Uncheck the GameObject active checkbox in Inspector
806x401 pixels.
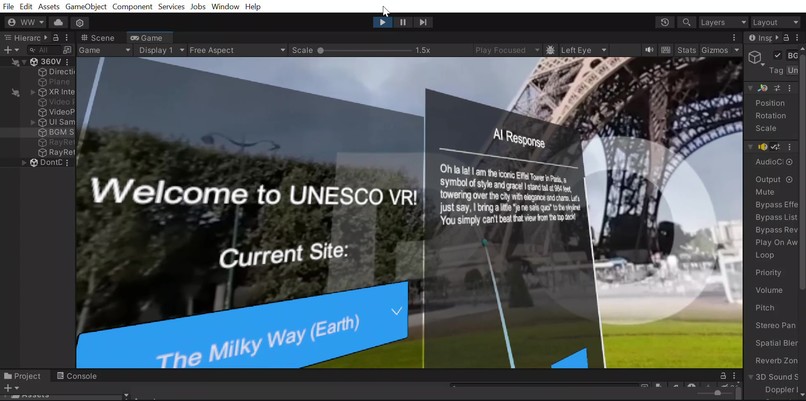777,56
